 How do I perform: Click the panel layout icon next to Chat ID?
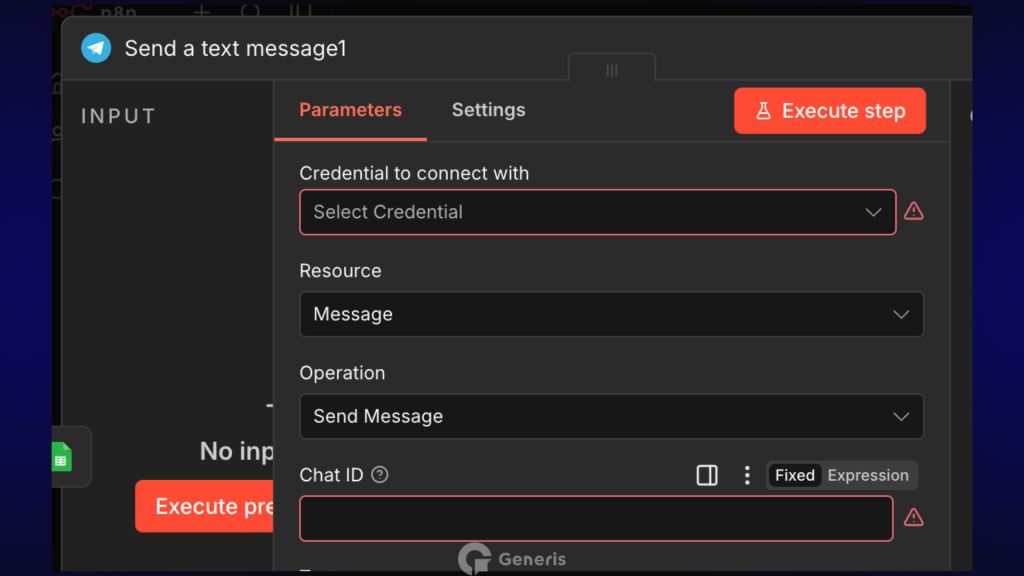tap(707, 475)
